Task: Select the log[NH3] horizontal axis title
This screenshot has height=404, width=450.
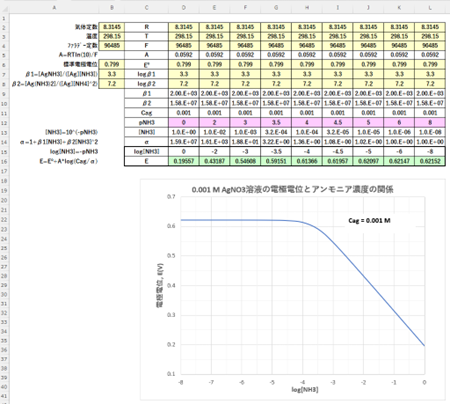Action: [305, 390]
